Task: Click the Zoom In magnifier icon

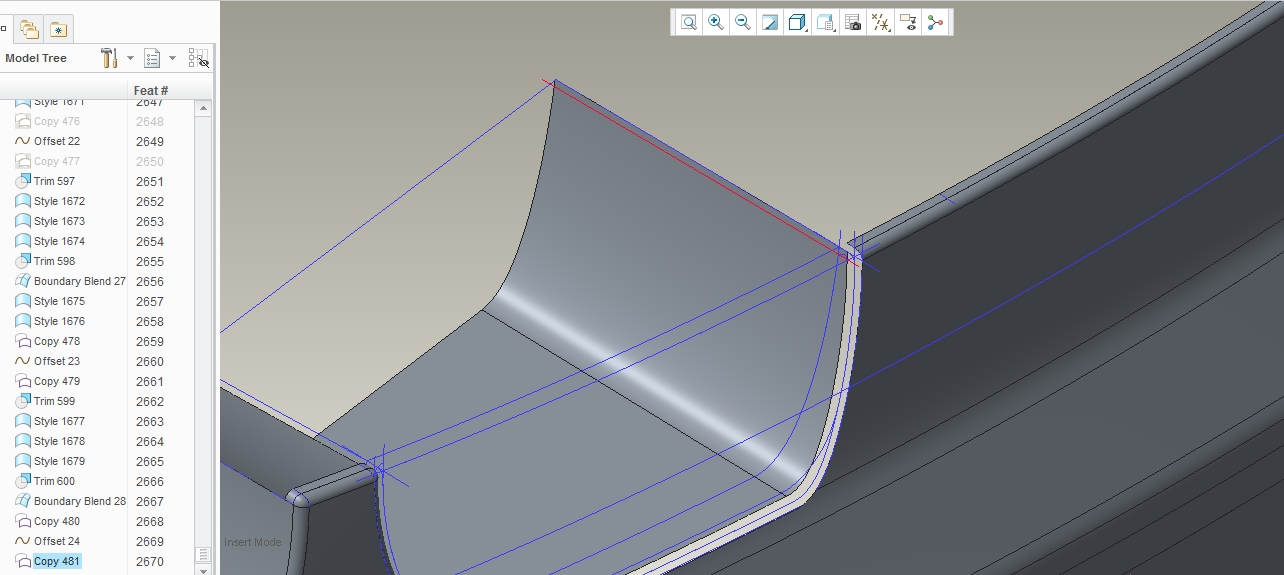Action: [716, 23]
